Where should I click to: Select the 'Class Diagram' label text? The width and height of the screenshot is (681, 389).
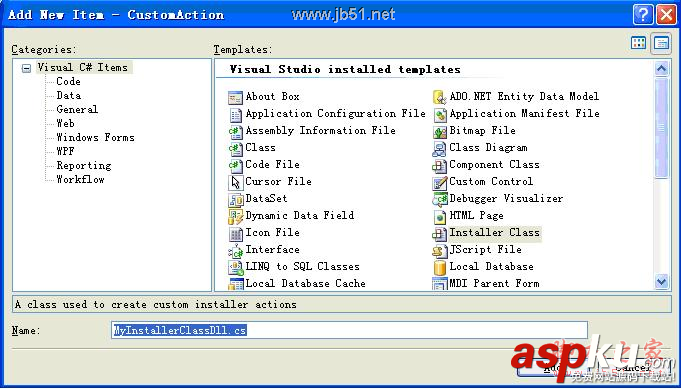tap(488, 148)
